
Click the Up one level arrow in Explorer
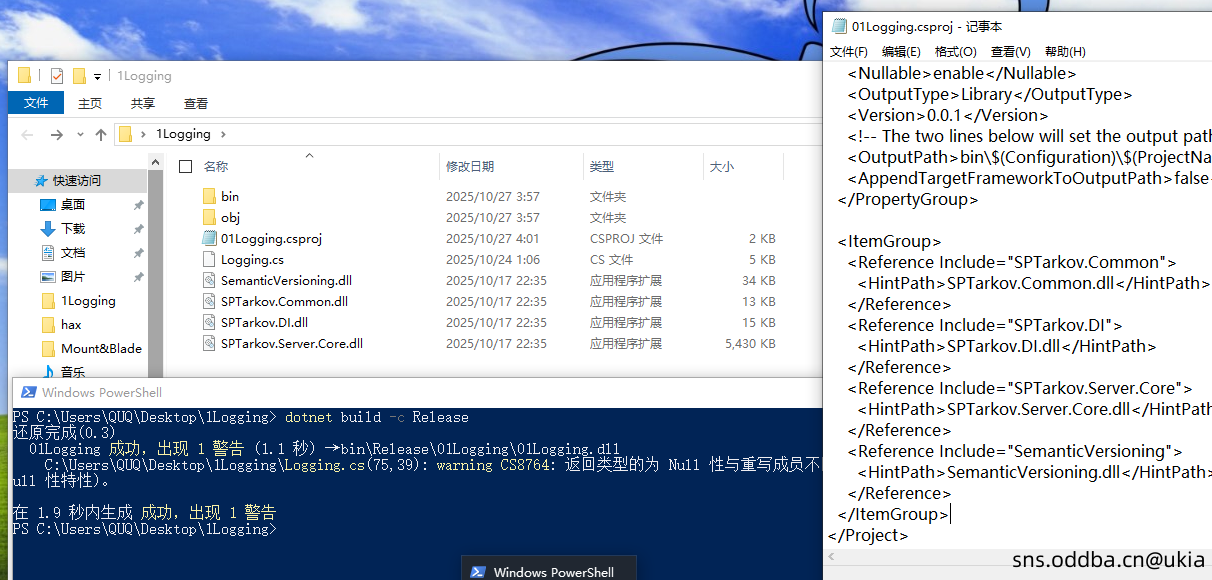pyautogui.click(x=100, y=134)
